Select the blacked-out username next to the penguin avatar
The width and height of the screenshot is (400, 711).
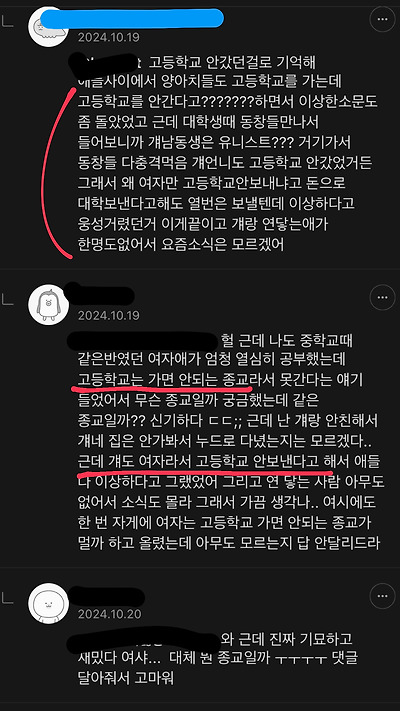[101, 295]
